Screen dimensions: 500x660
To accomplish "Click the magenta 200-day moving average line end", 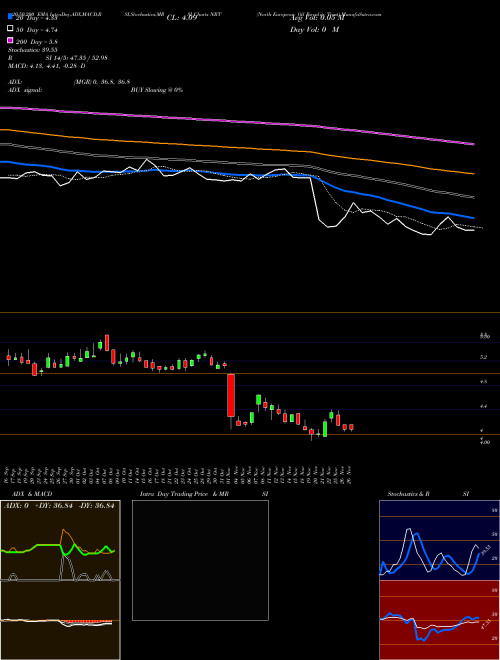I will [x=474, y=144].
